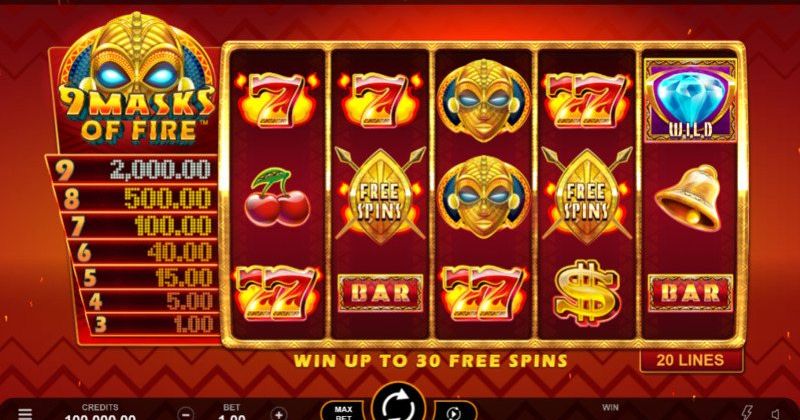
Task: Click the FREE SPINS shield on reel two
Action: [380, 194]
